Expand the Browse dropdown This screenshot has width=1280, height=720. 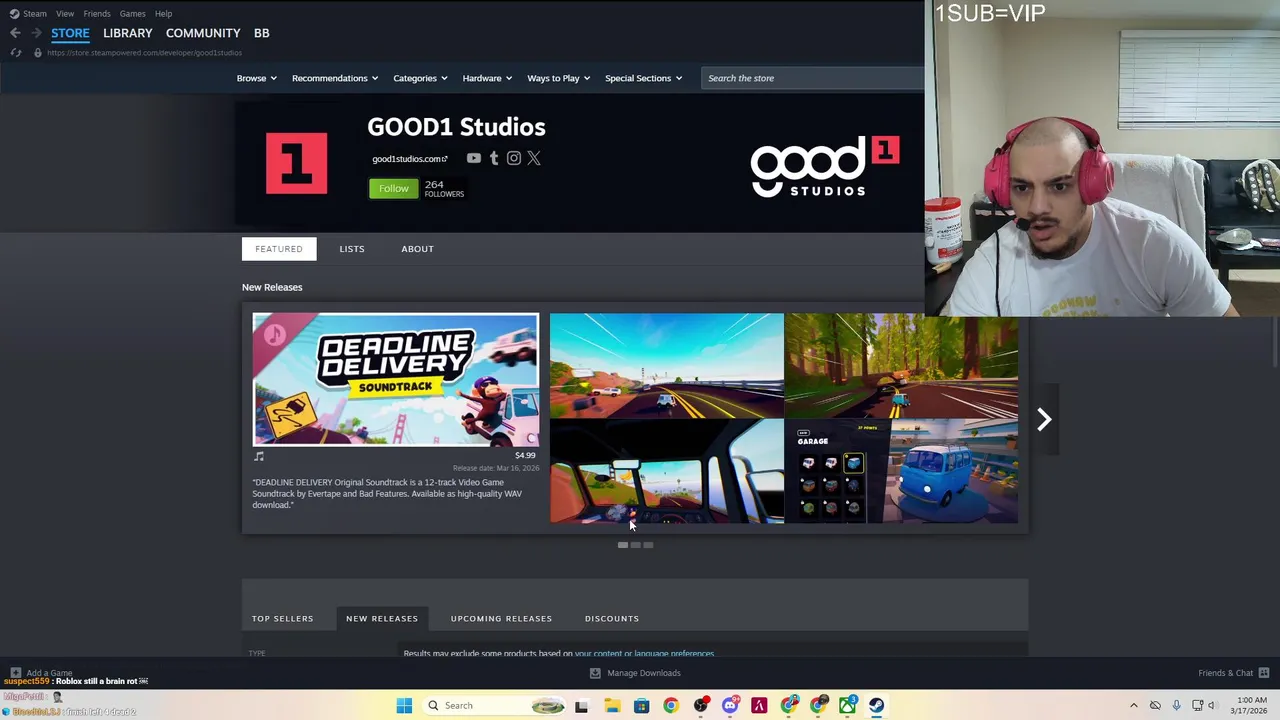coord(257,78)
